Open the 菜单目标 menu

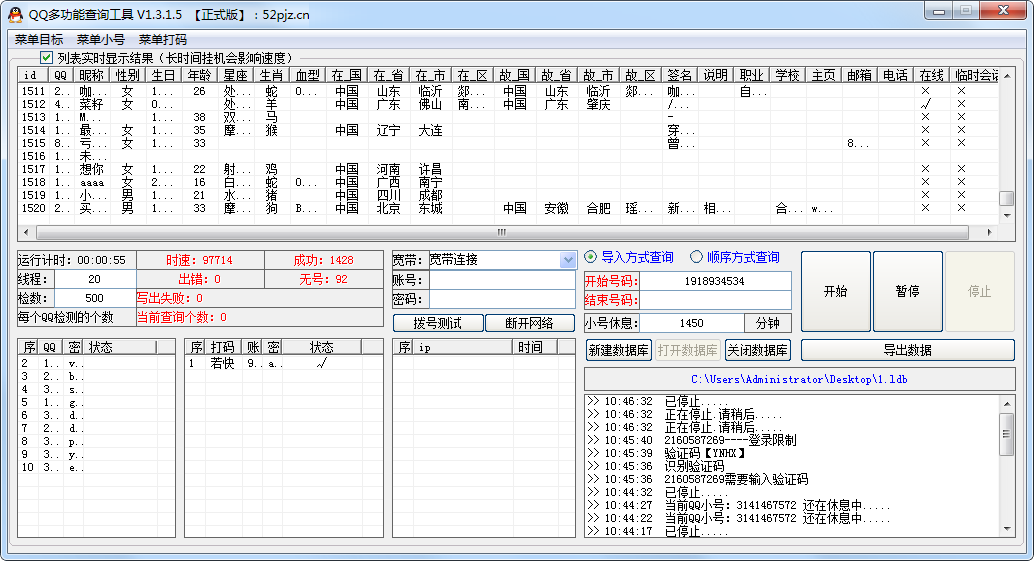(x=39, y=40)
